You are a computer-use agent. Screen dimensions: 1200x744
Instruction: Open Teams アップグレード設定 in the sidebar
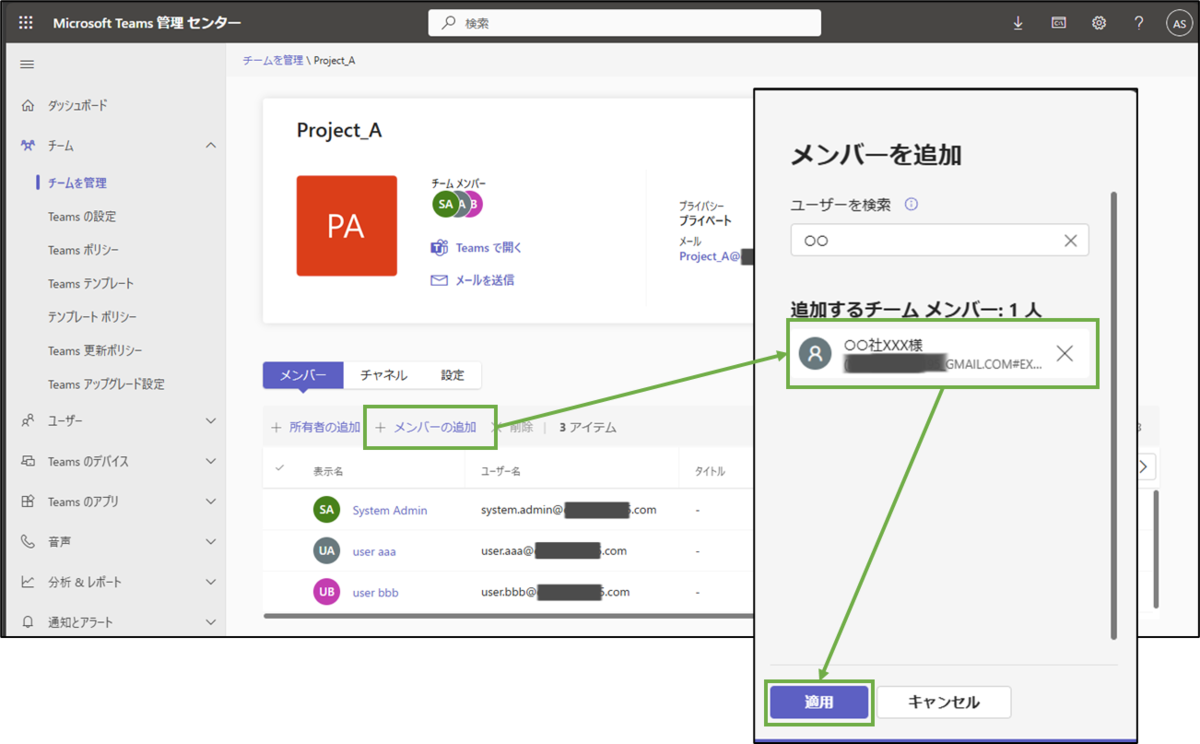[106, 384]
